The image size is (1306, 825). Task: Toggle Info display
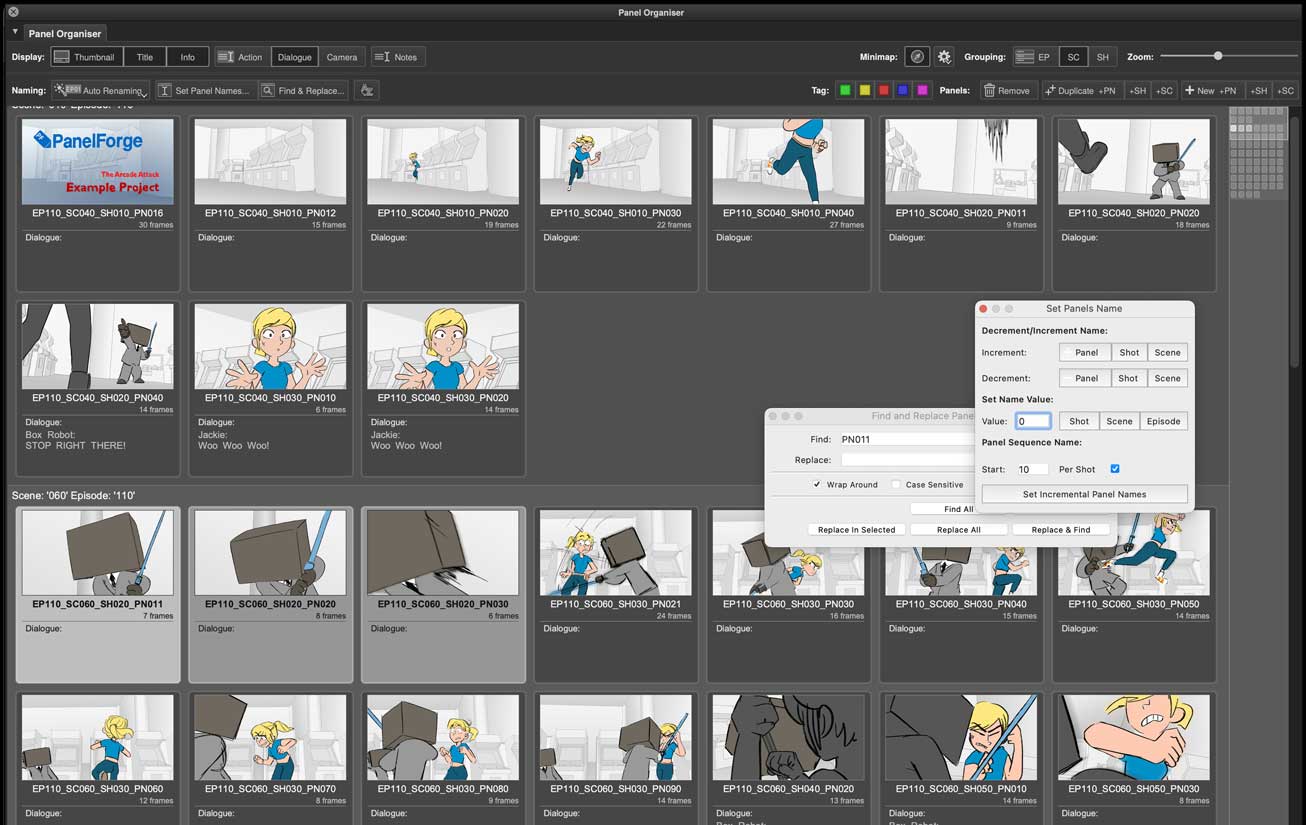pos(187,57)
